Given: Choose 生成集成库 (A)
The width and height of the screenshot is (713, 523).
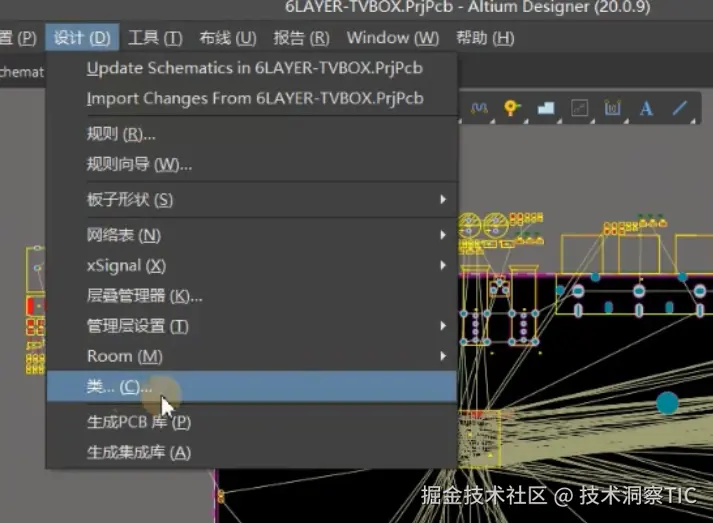Looking at the screenshot, I should (x=251, y=453).
